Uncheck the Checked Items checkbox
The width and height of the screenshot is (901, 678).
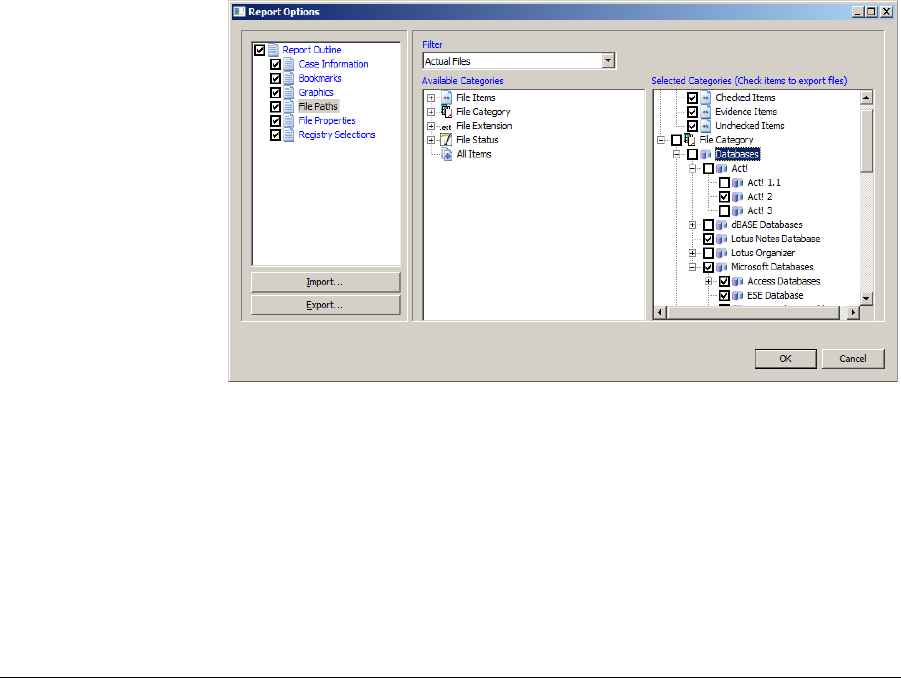click(x=692, y=98)
